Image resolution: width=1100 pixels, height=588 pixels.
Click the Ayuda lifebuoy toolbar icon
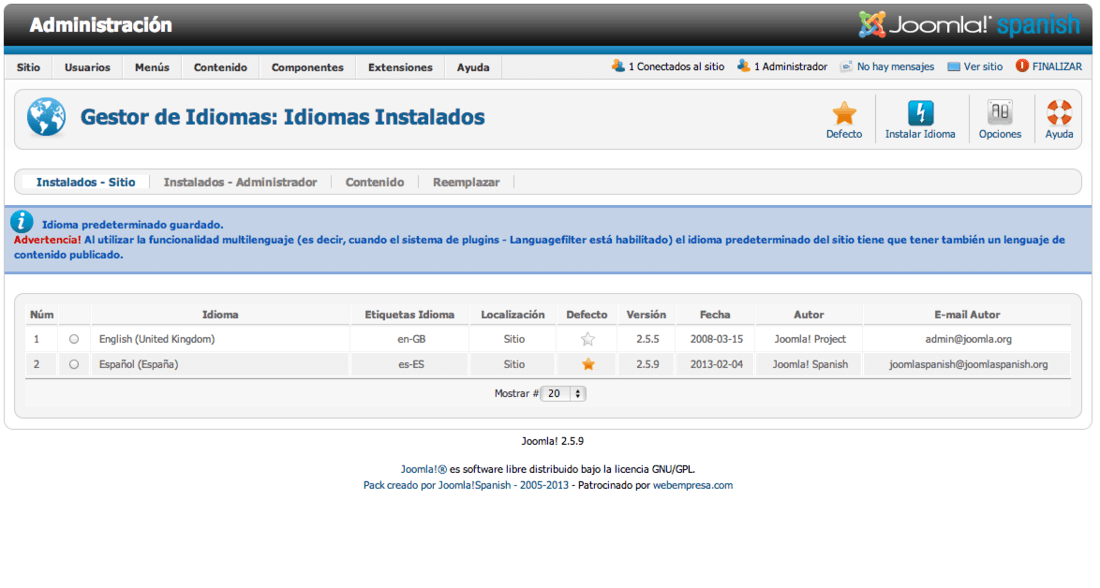1059,112
